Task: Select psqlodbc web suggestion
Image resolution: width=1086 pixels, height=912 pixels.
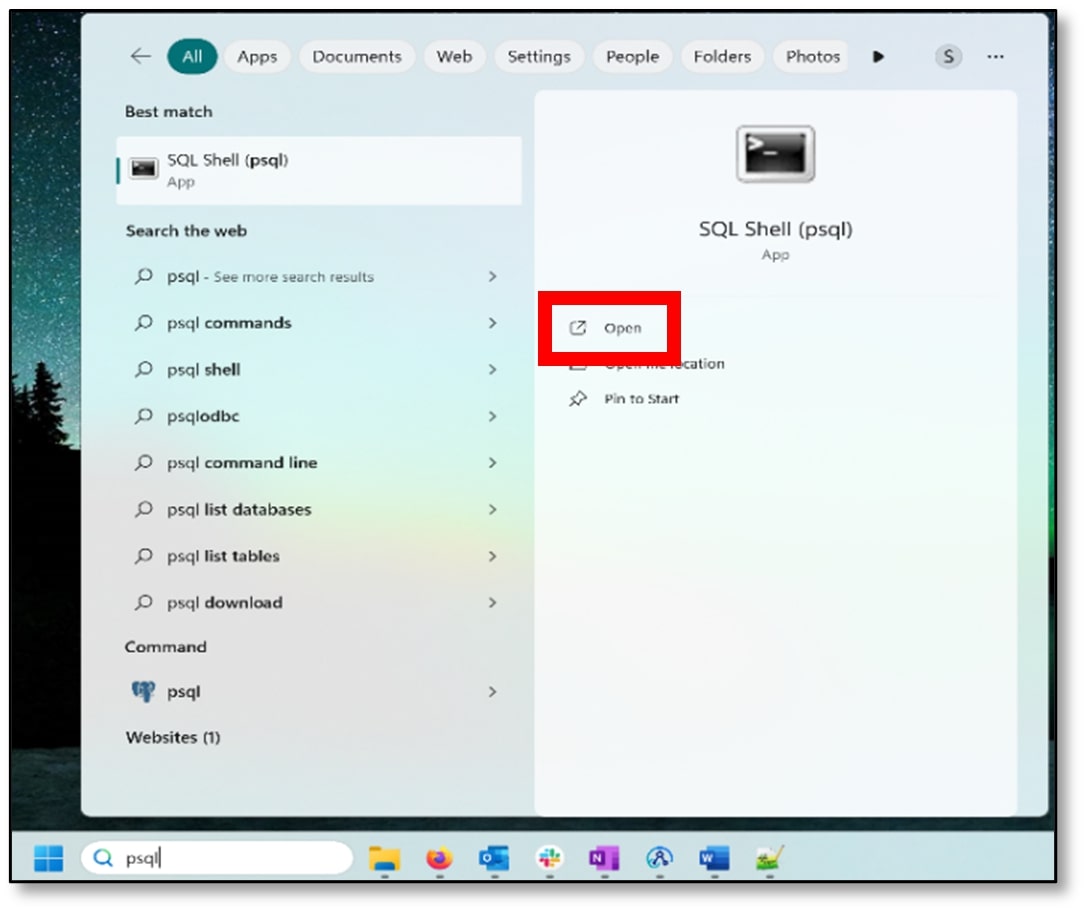Action: tap(203, 415)
